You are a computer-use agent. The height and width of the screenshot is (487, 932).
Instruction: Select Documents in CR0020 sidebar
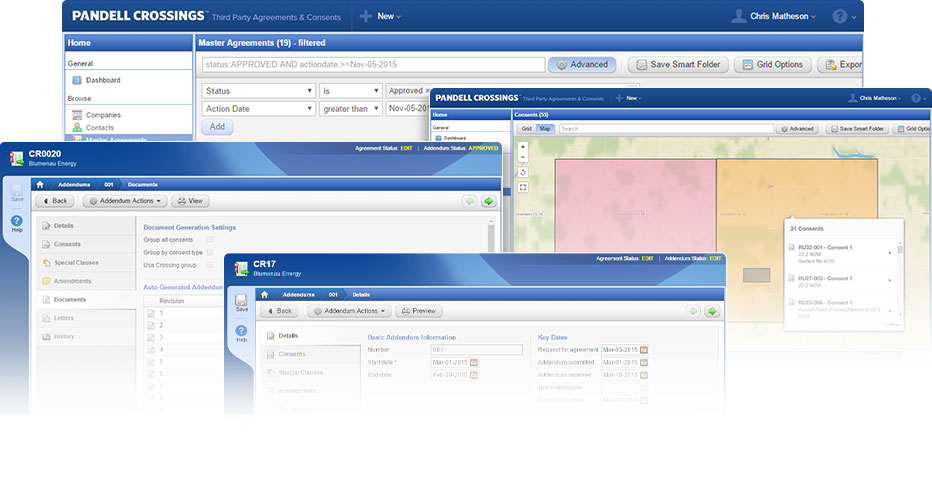[86, 300]
